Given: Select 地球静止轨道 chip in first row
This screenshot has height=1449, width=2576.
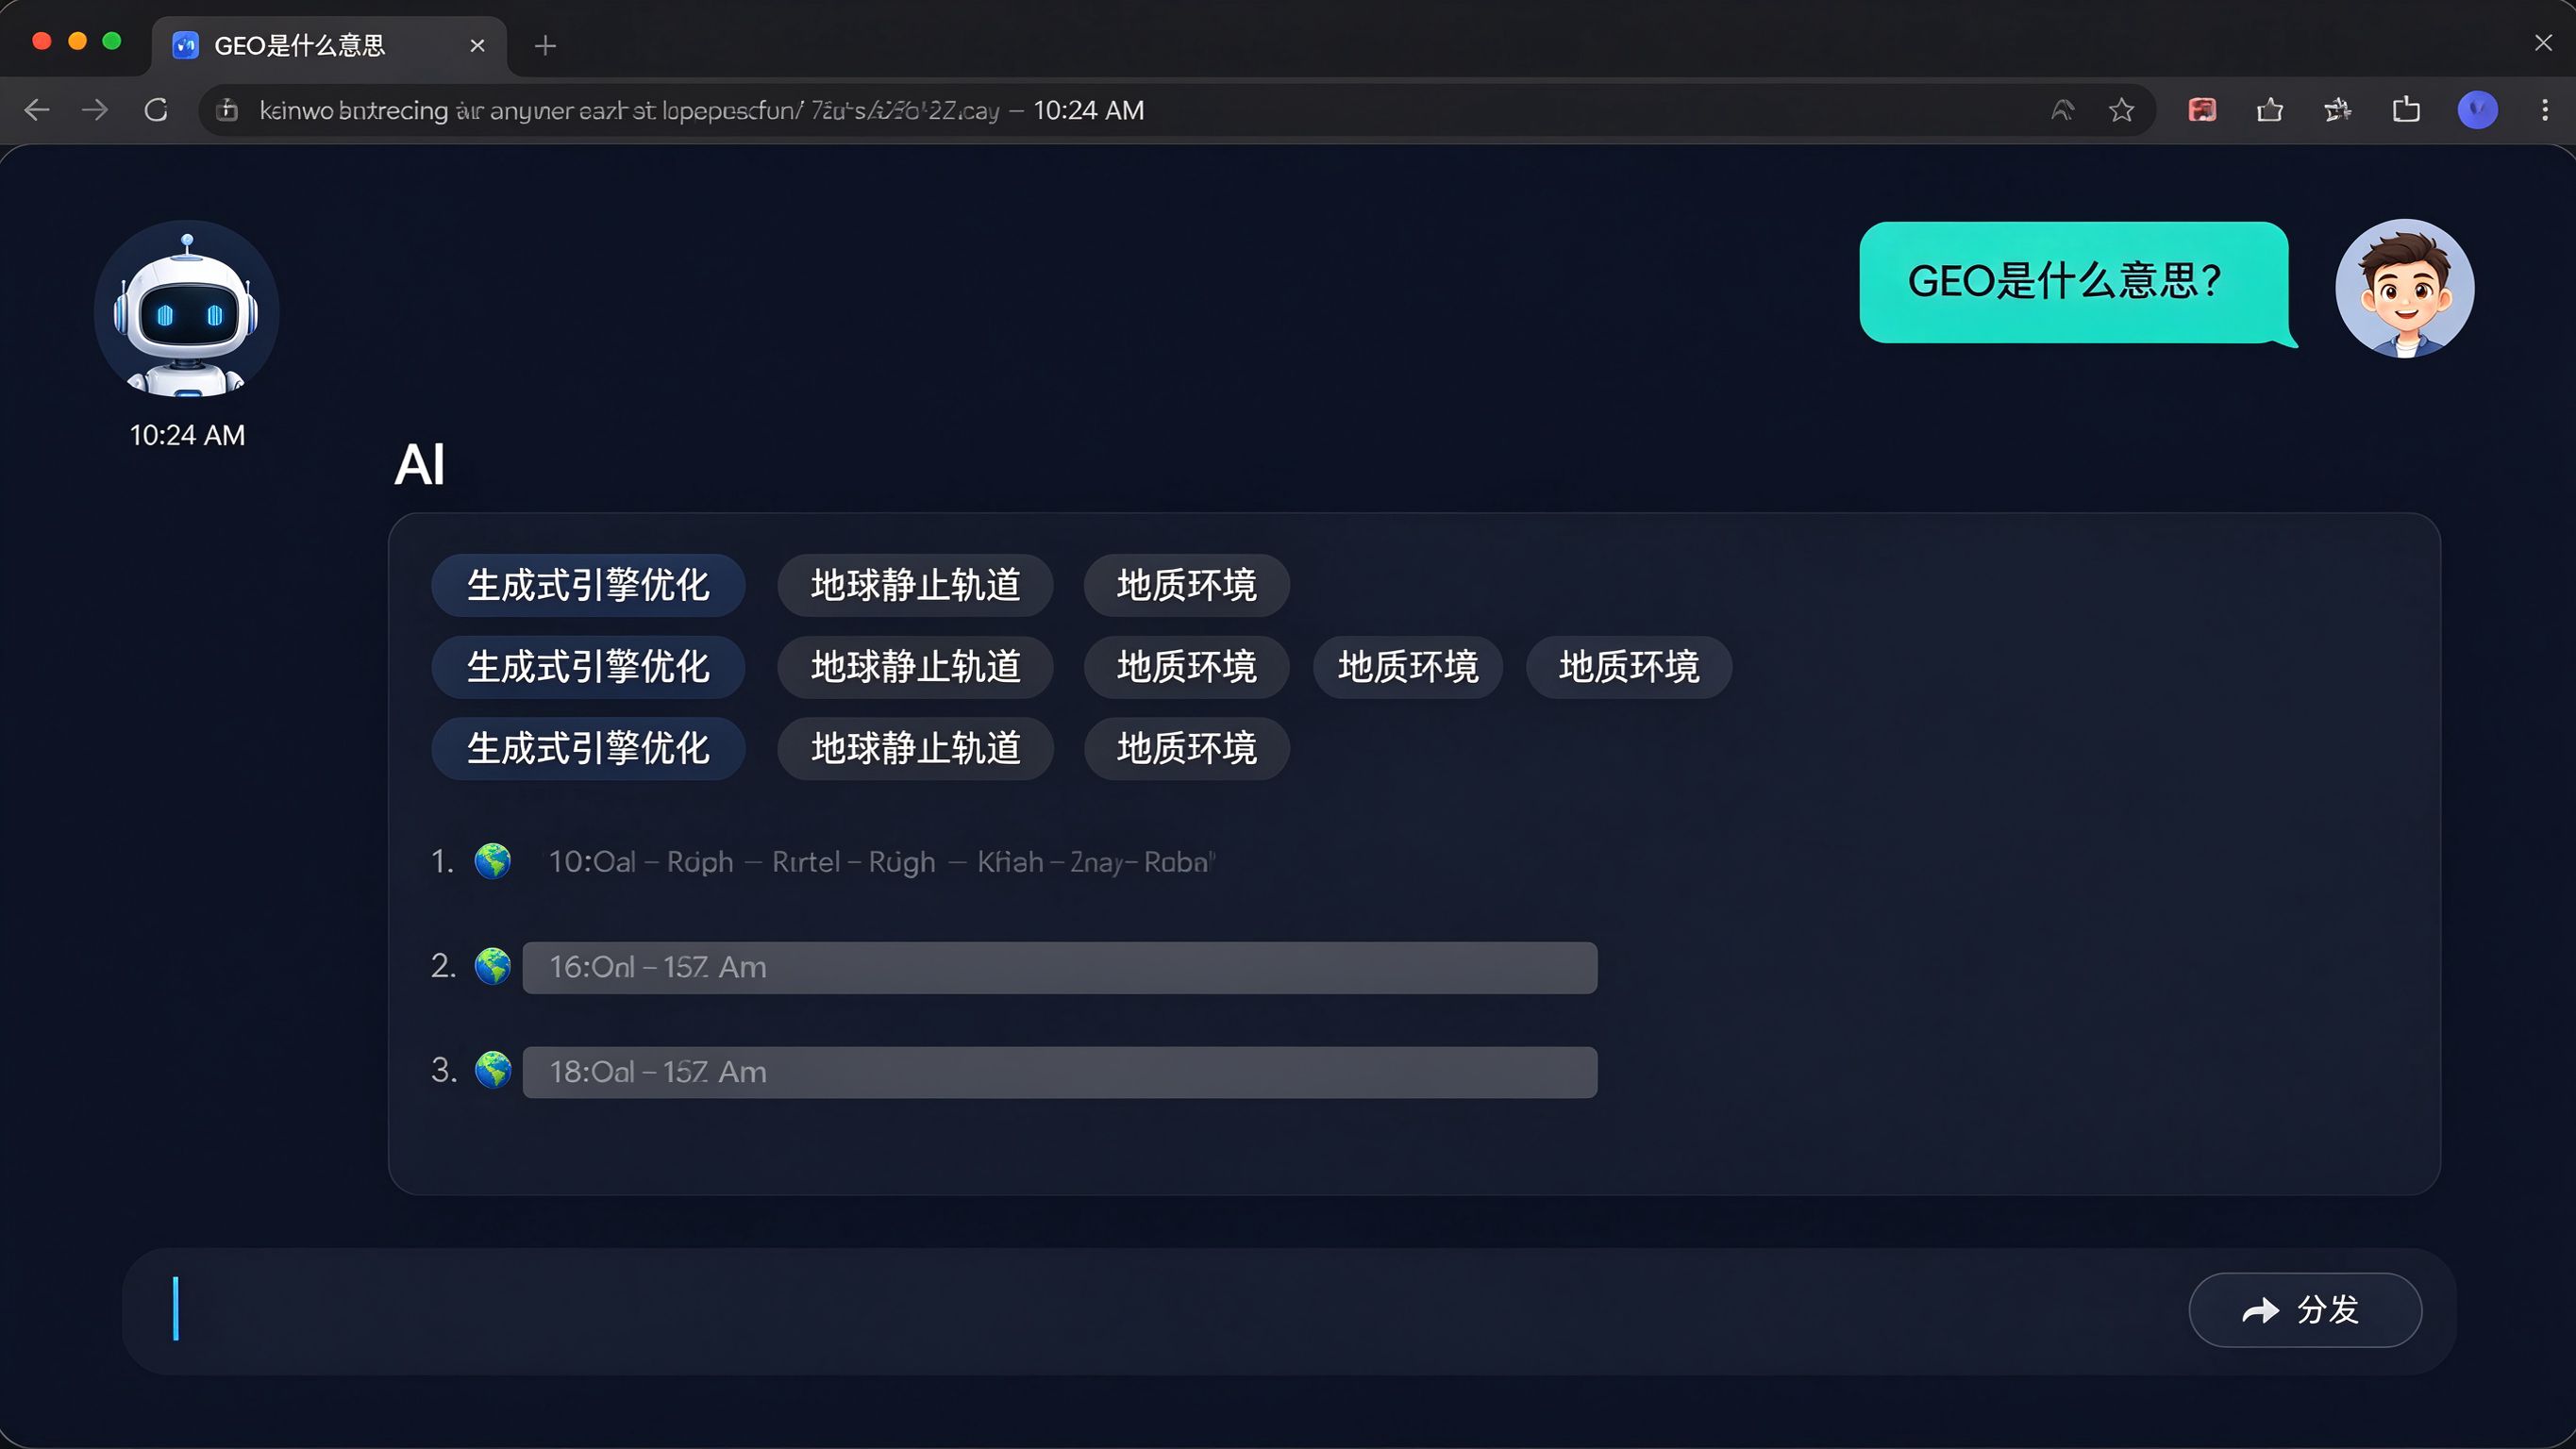Looking at the screenshot, I should coord(915,586).
